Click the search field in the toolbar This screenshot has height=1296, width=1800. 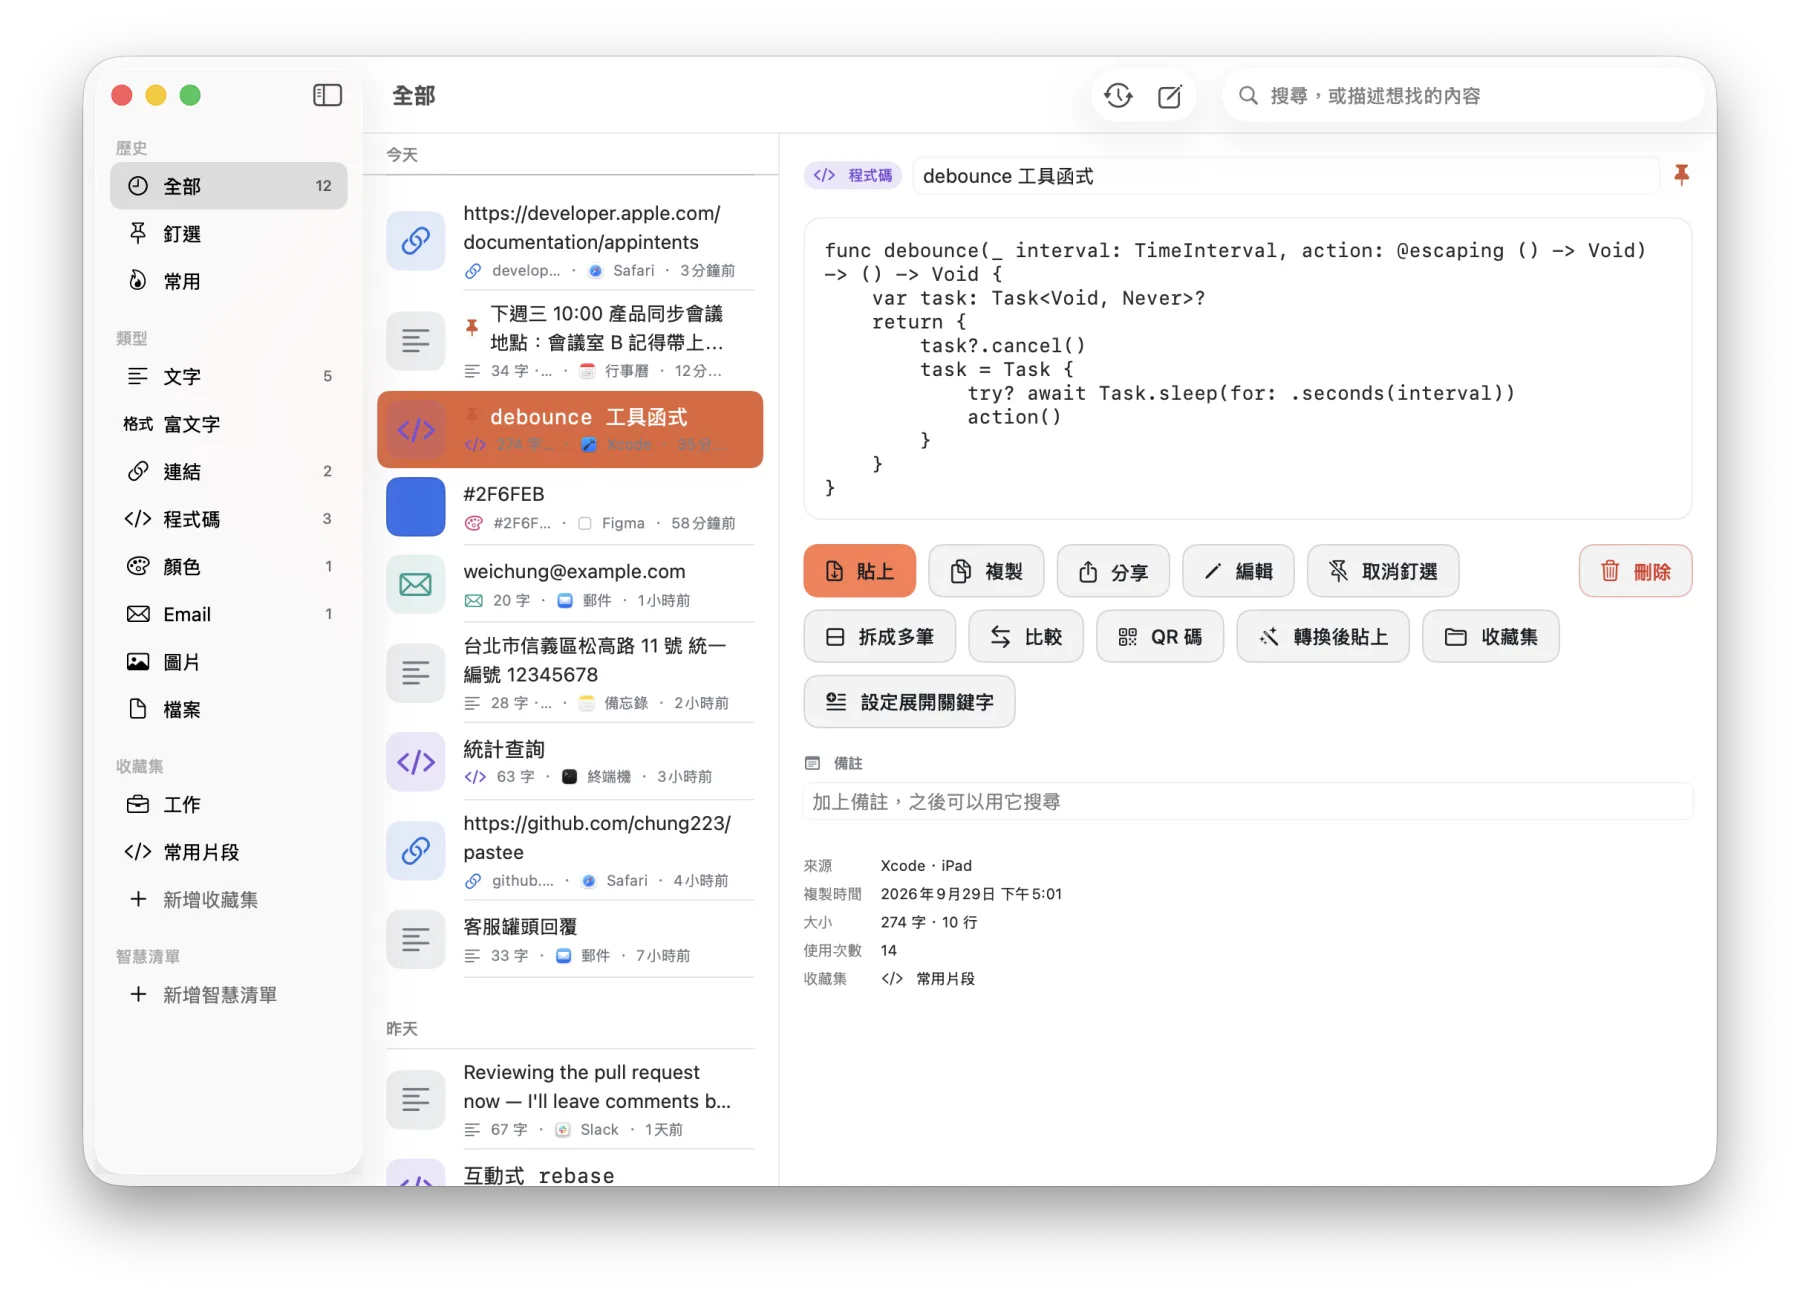pyautogui.click(x=1462, y=96)
